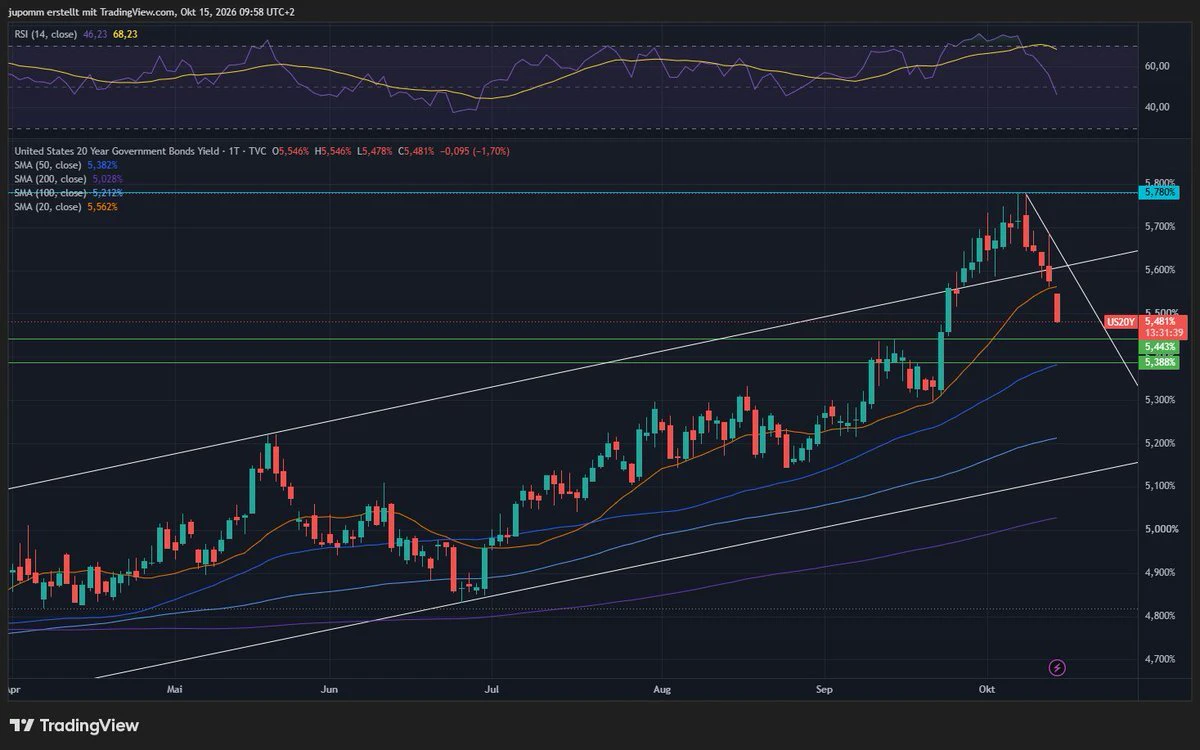Click the Okt label on time axis
The image size is (1200, 750).
click(x=988, y=690)
